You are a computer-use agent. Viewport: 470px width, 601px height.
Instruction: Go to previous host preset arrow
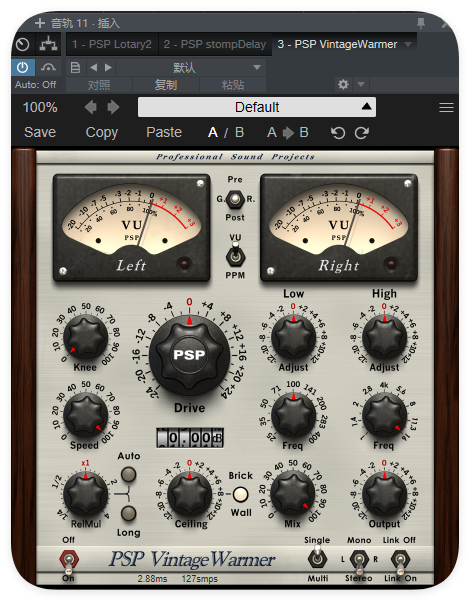[93, 68]
